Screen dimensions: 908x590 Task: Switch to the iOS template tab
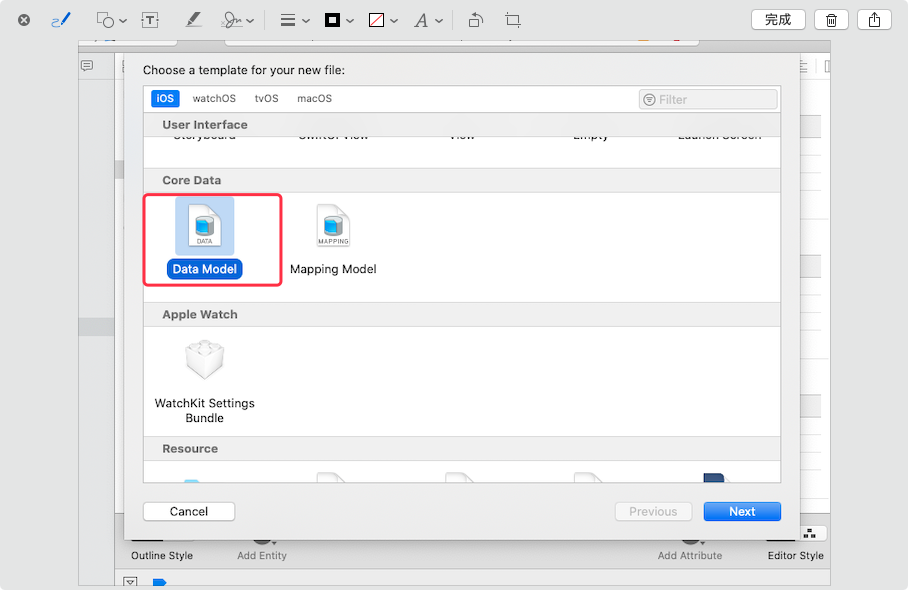pos(165,98)
